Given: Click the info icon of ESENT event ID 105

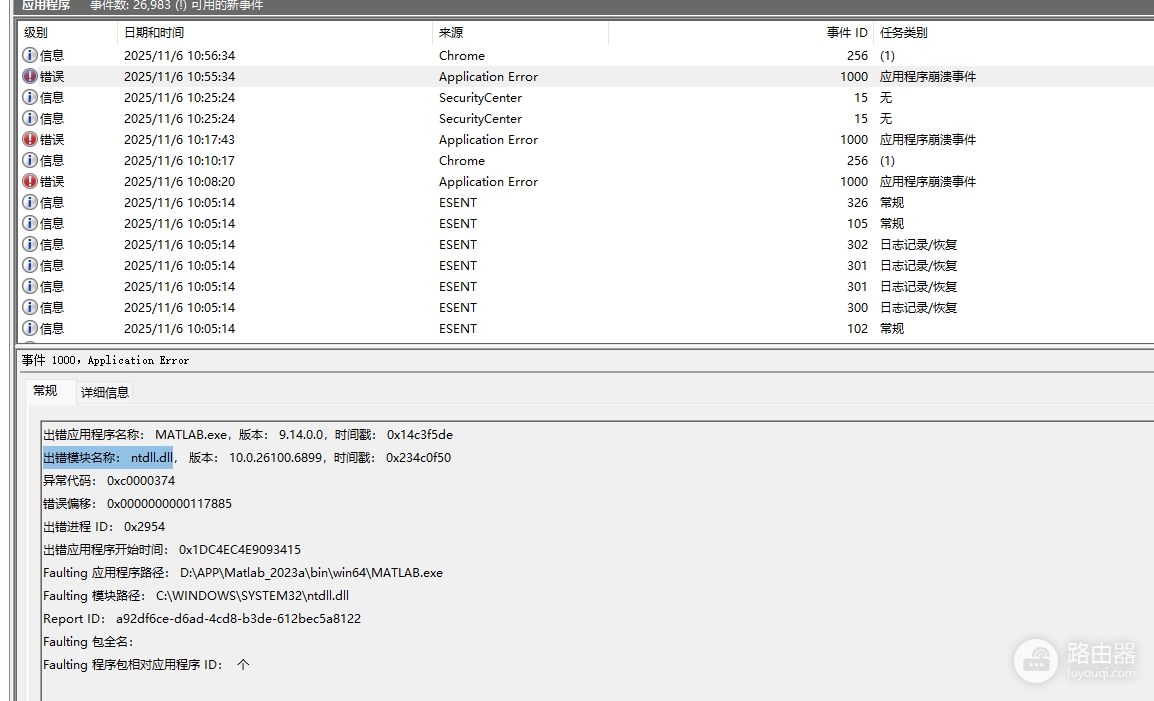Looking at the screenshot, I should (29, 223).
